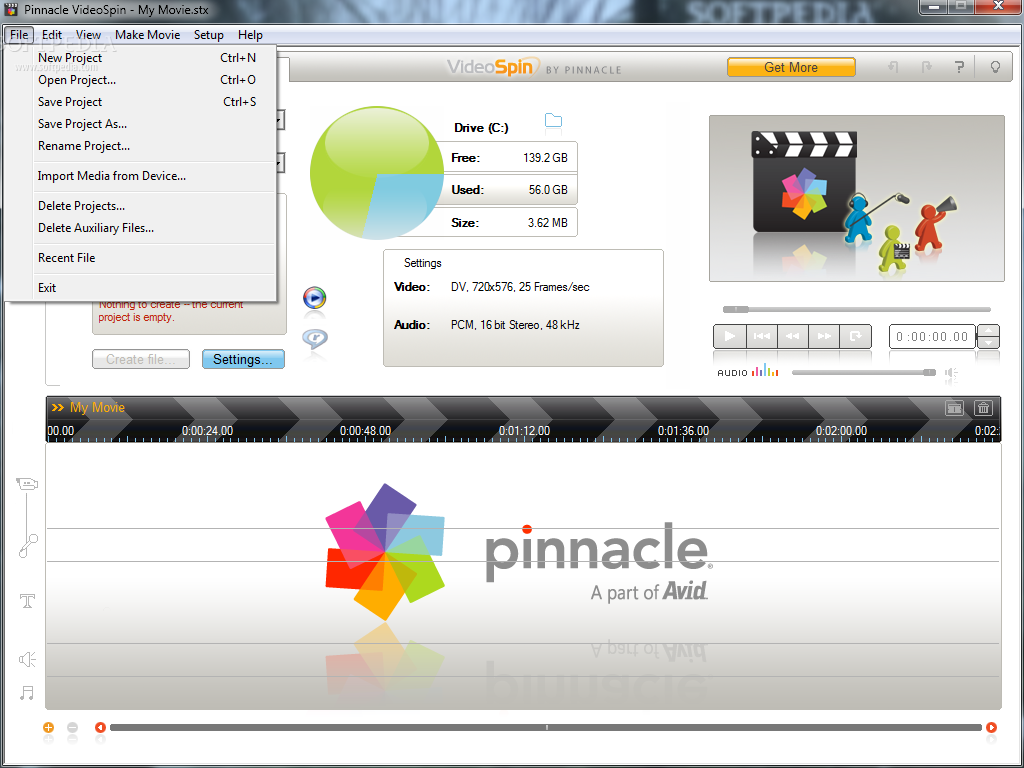
Task: Decrement timecode with down stepper arrow
Action: tap(988, 342)
